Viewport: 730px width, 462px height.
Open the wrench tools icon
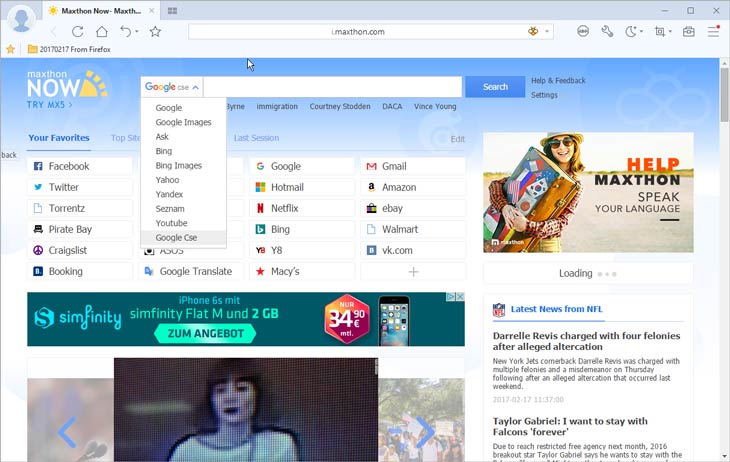607,32
